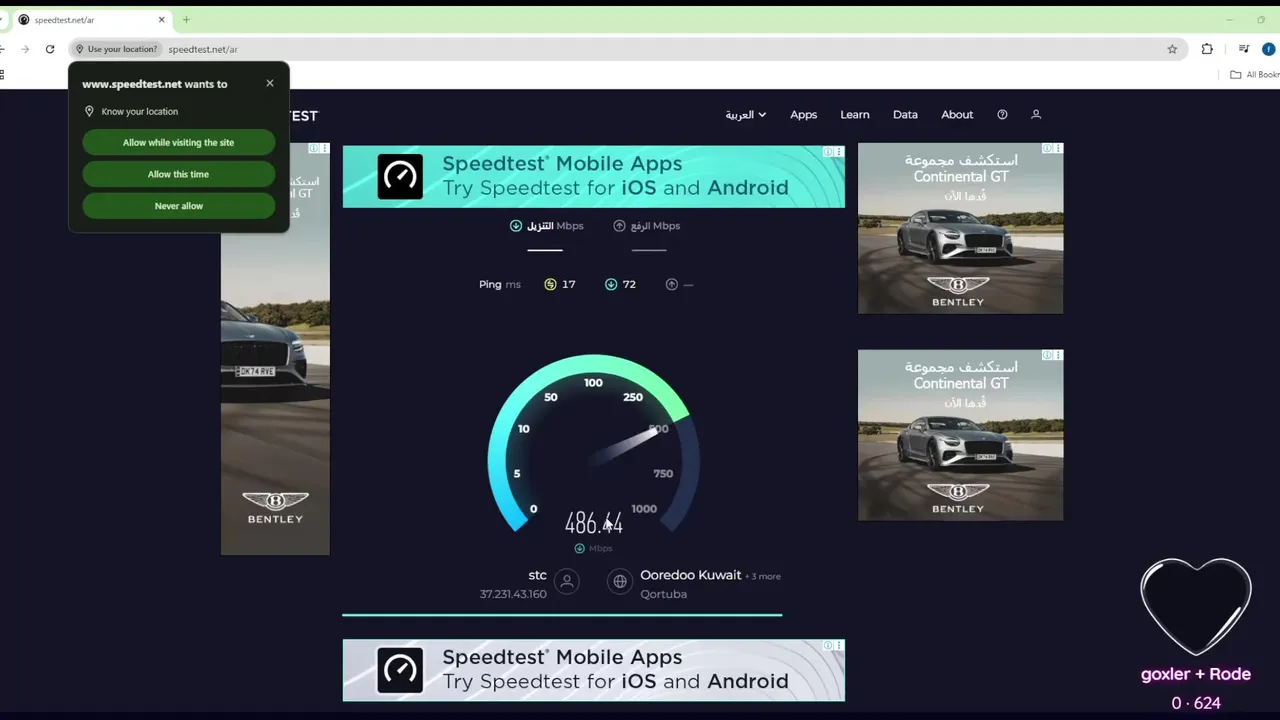Close the speedtest.net/ar tab
This screenshot has width=1280, height=720.
click(x=161, y=19)
